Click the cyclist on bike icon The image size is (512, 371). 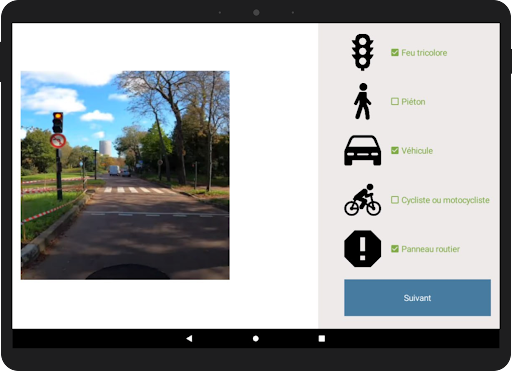point(363,199)
